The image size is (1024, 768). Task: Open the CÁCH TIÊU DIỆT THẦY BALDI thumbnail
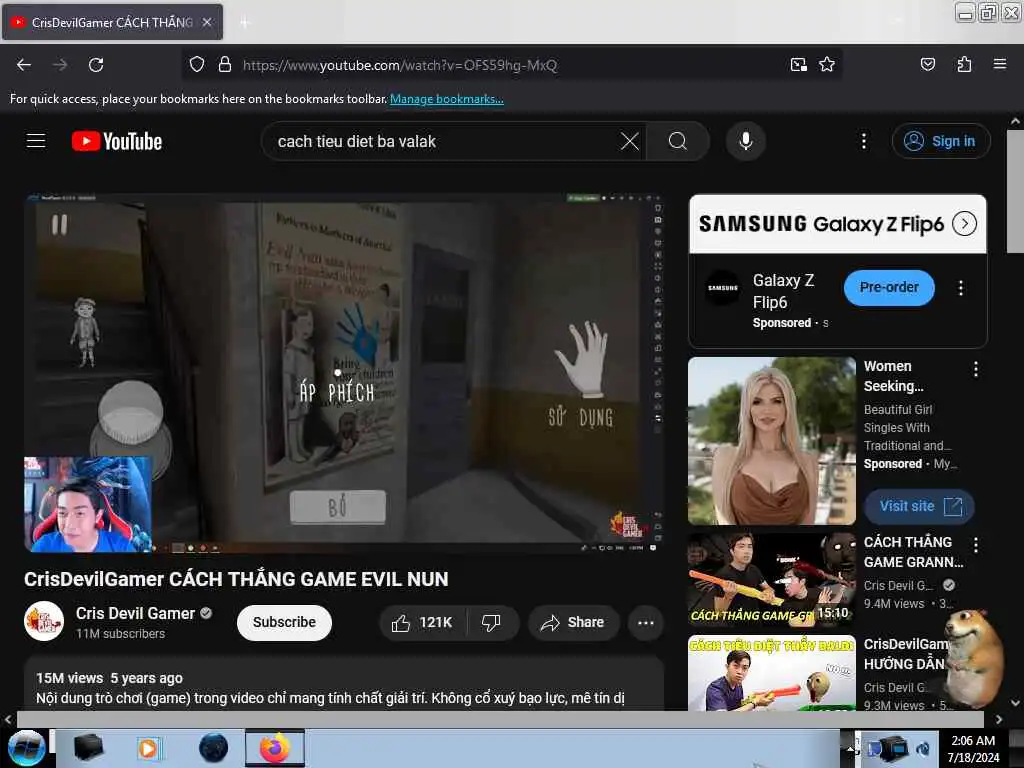click(772, 673)
